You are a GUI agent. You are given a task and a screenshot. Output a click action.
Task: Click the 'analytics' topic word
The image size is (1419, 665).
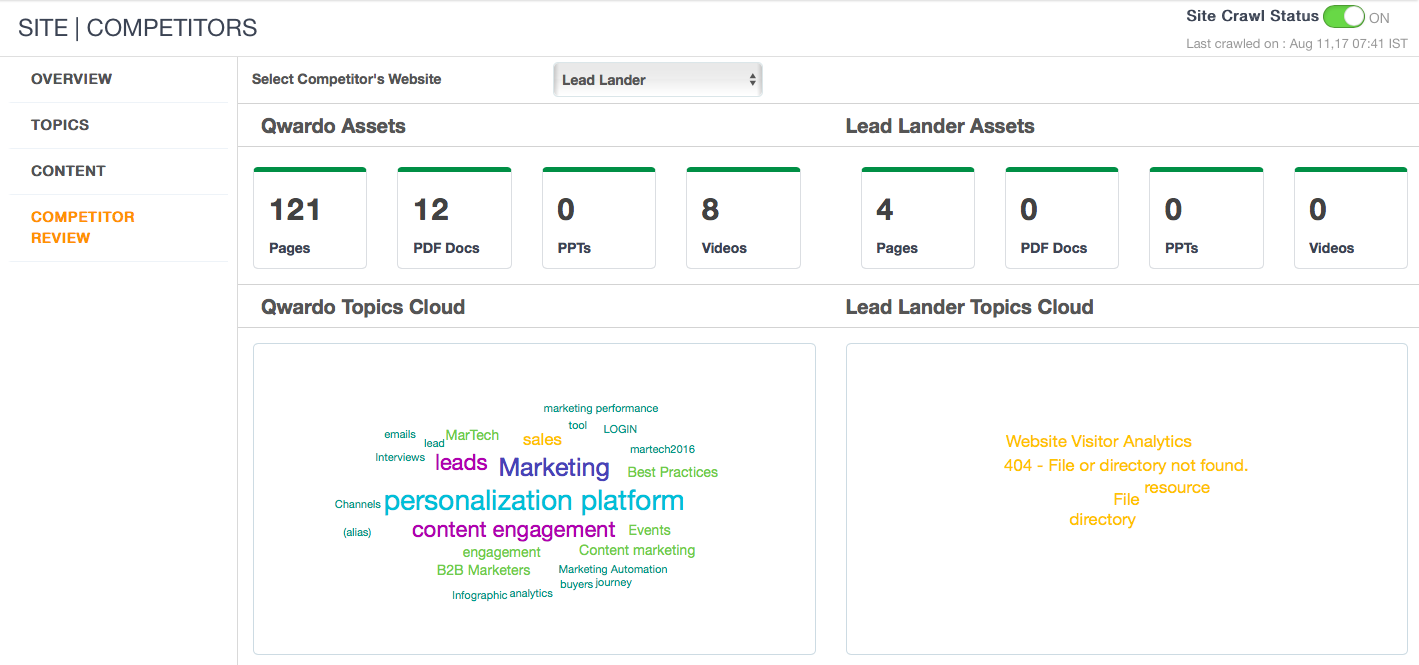tap(531, 593)
